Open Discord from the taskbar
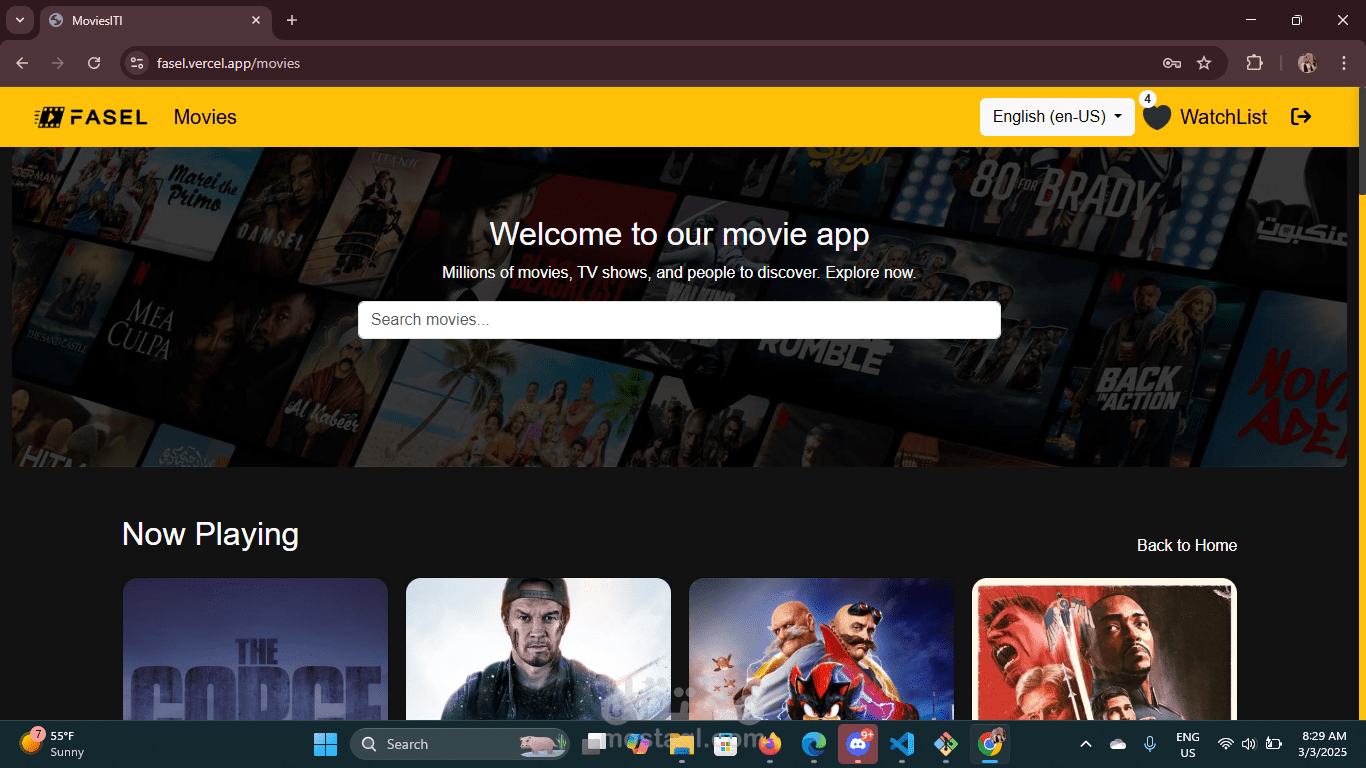 [x=858, y=744]
